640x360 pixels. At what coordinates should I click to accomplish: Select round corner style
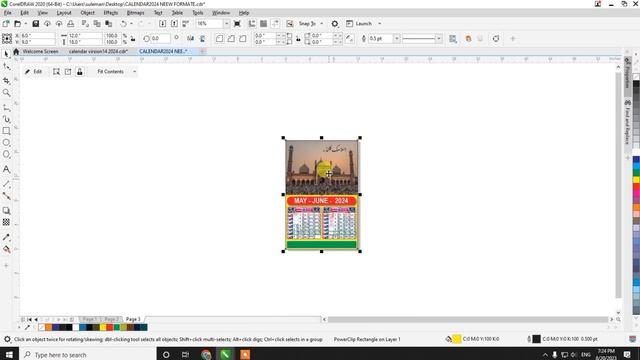[219, 38]
